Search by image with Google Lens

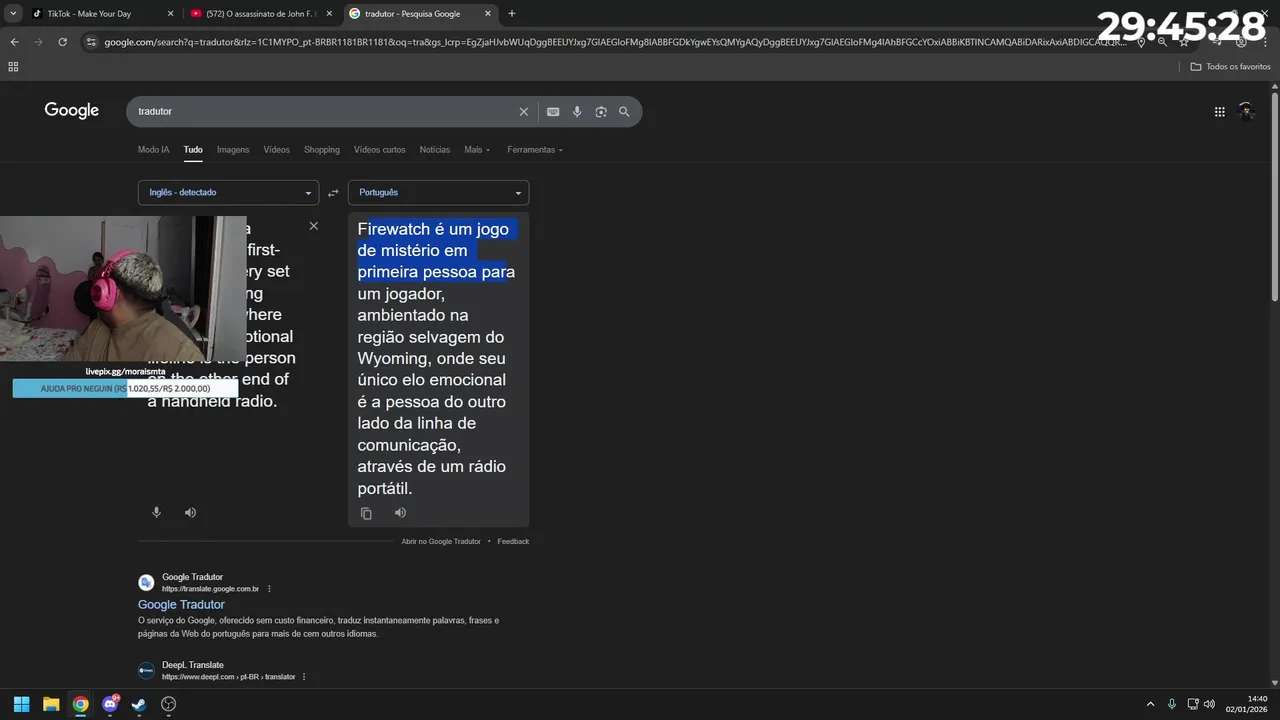click(x=601, y=112)
